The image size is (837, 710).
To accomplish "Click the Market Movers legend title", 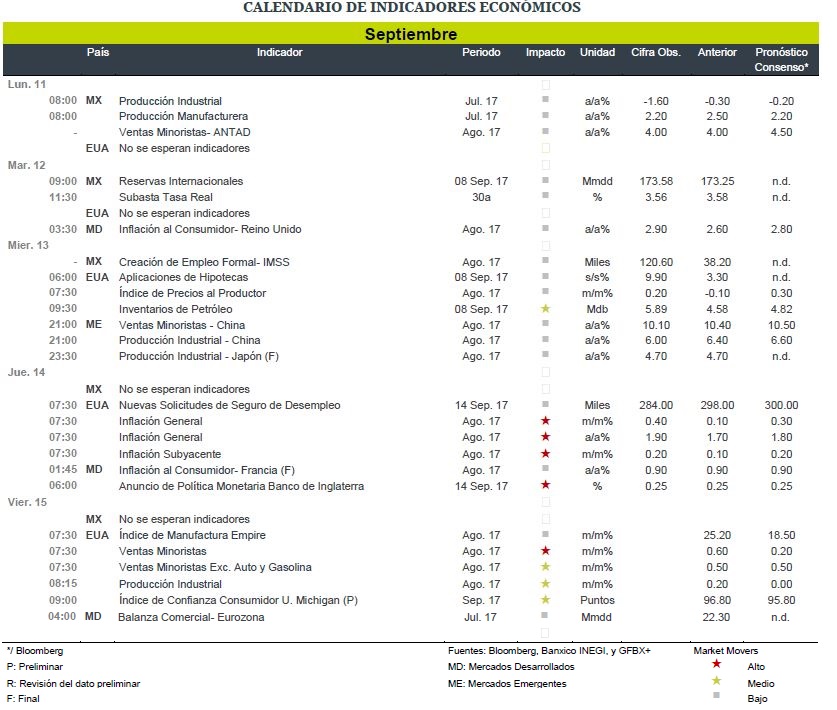I will click(725, 651).
